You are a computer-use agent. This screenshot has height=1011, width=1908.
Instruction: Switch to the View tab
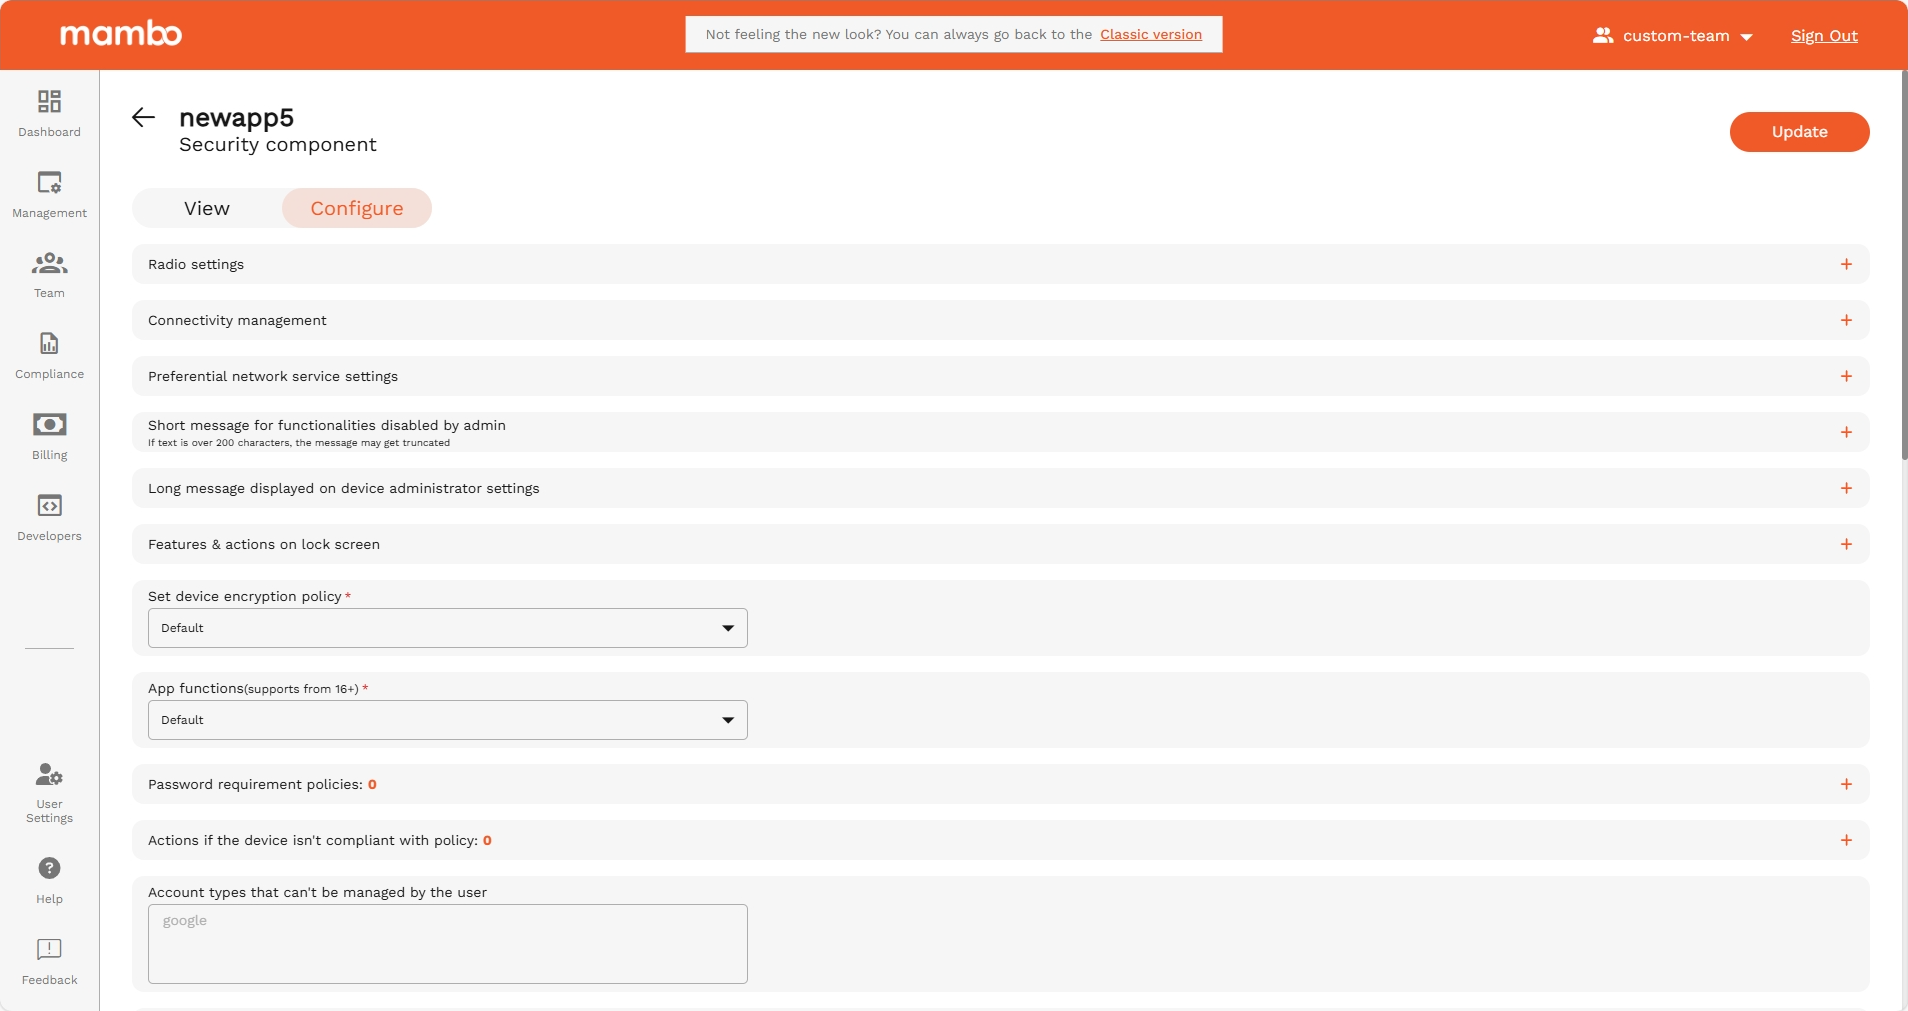tap(207, 208)
